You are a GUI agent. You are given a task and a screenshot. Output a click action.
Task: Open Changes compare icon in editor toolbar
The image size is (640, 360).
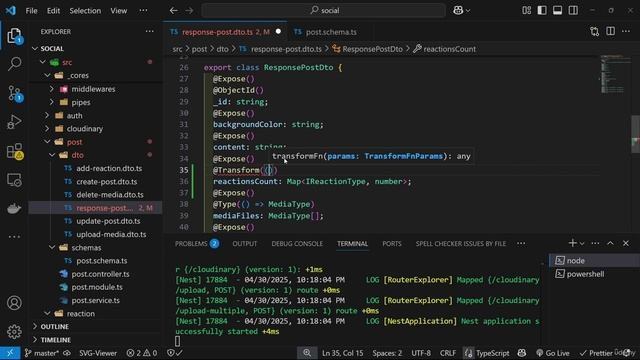[x=595, y=31]
